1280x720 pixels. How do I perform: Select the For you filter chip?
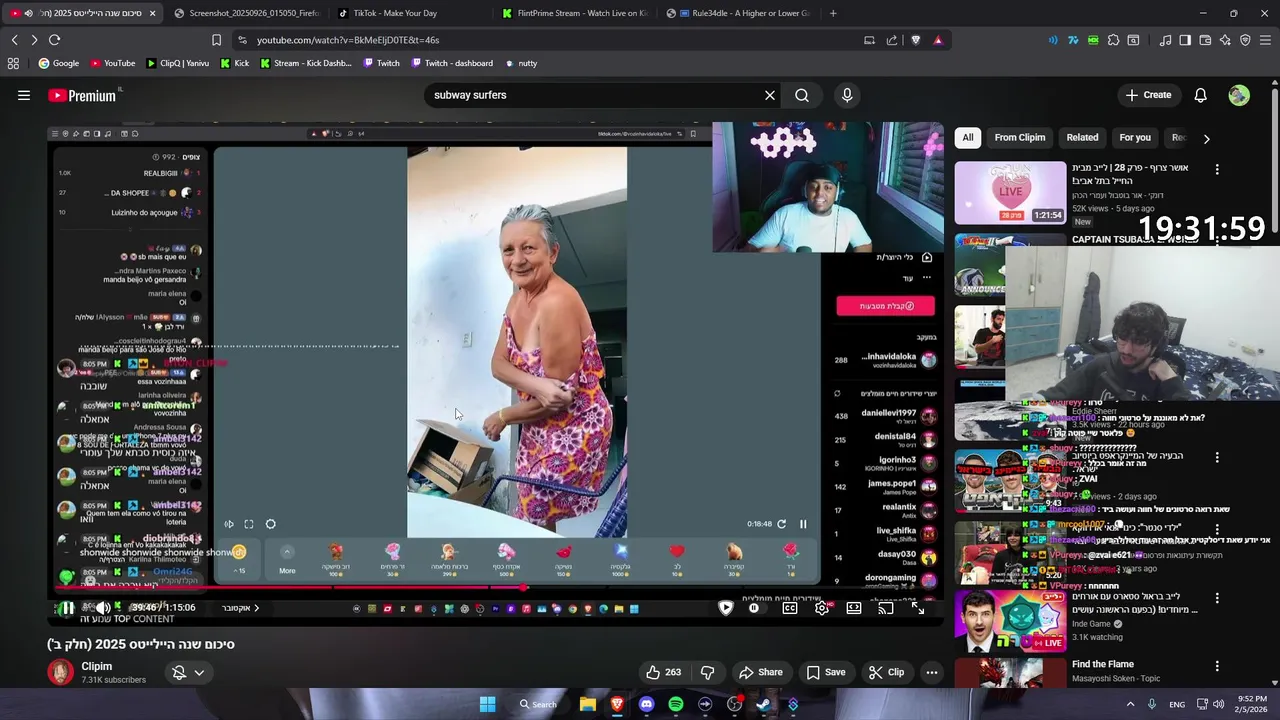pyautogui.click(x=1135, y=138)
